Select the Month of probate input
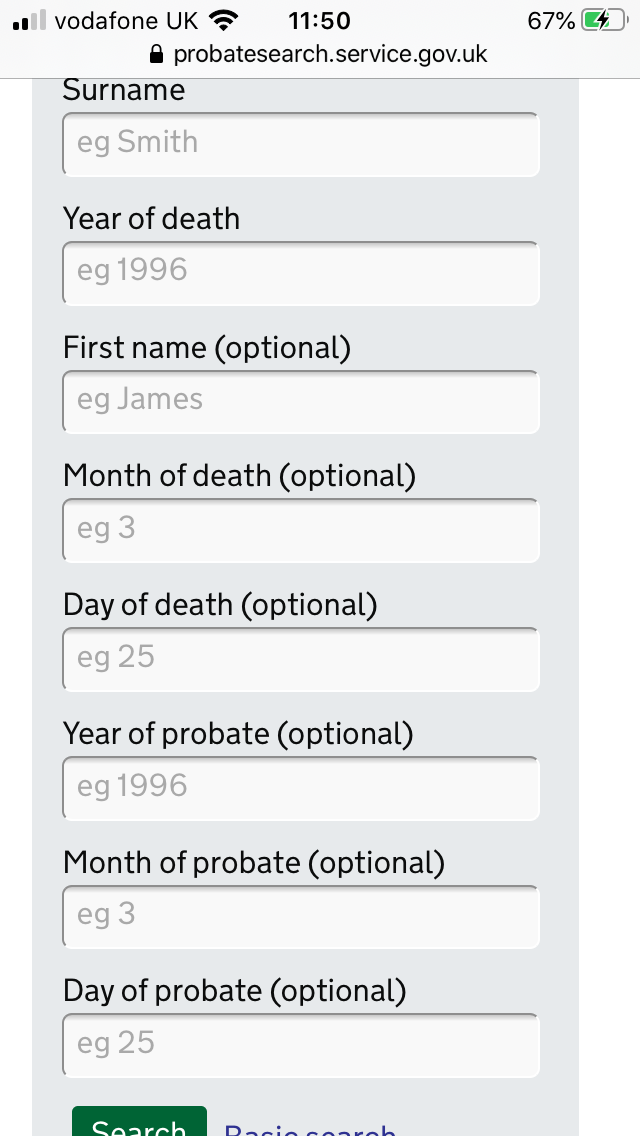The height and width of the screenshot is (1136, 640). tap(301, 916)
